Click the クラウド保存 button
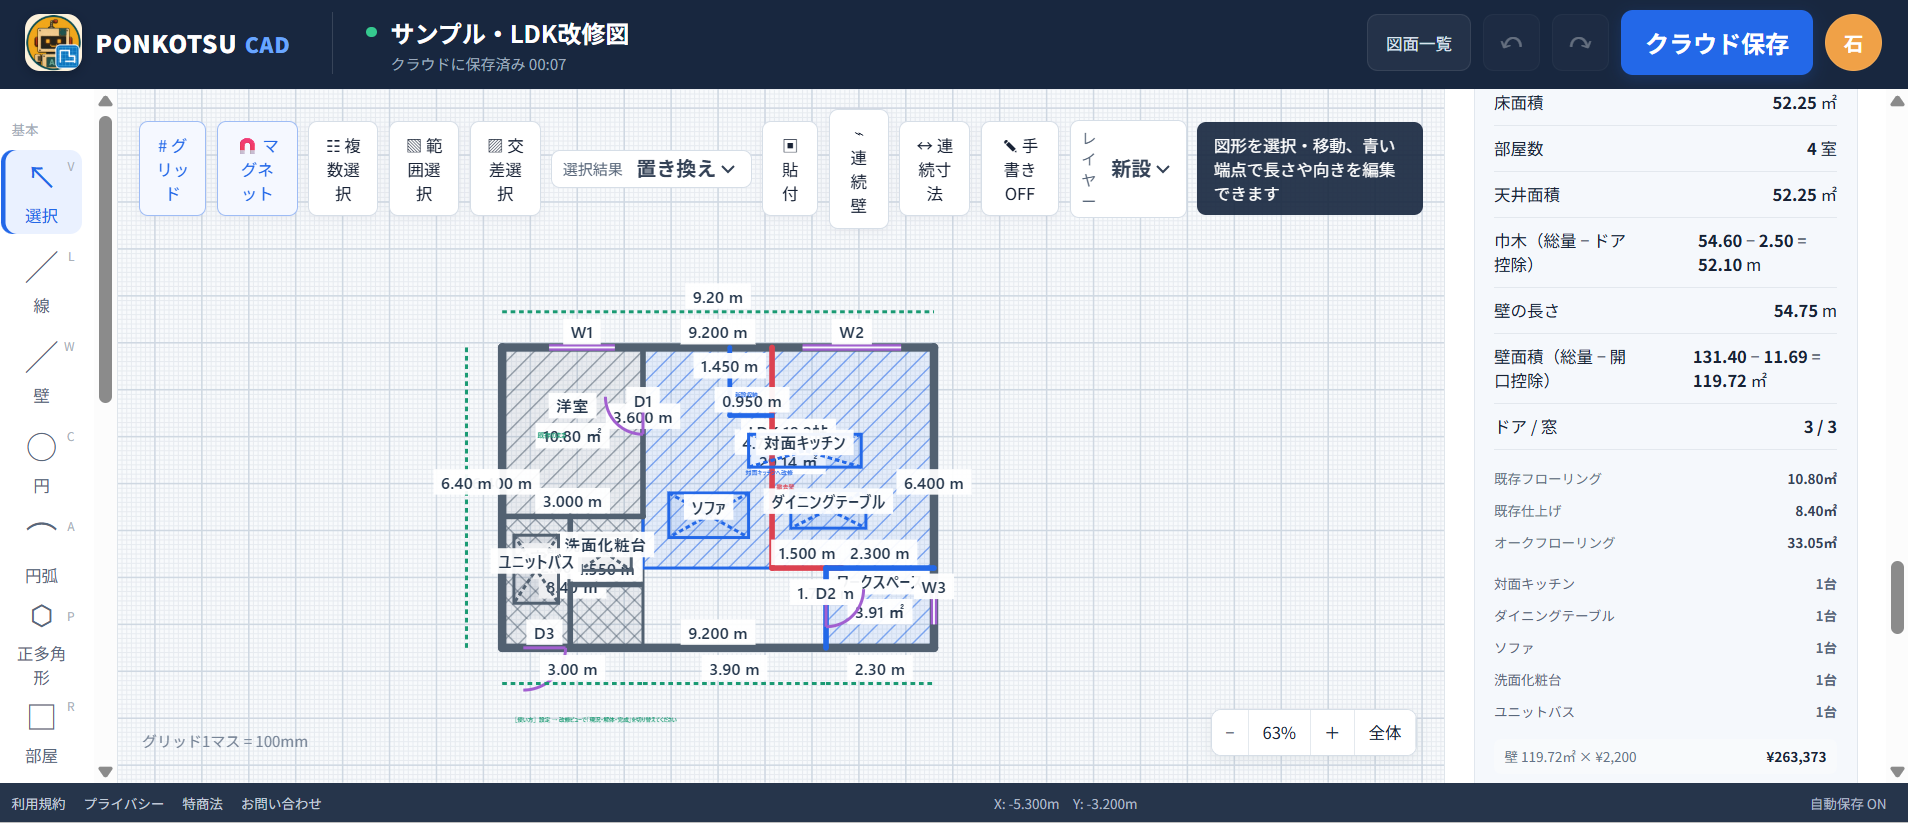 coord(1717,43)
